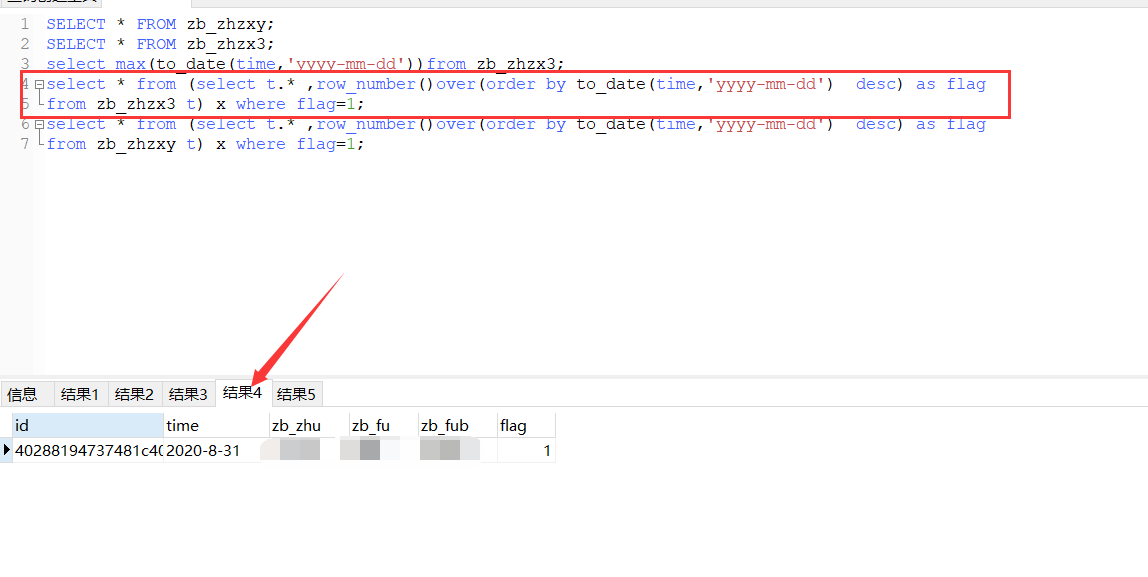Click on SELECT * FROM zb_zhzxy; line
1148x577 pixels.
pyautogui.click(x=160, y=24)
